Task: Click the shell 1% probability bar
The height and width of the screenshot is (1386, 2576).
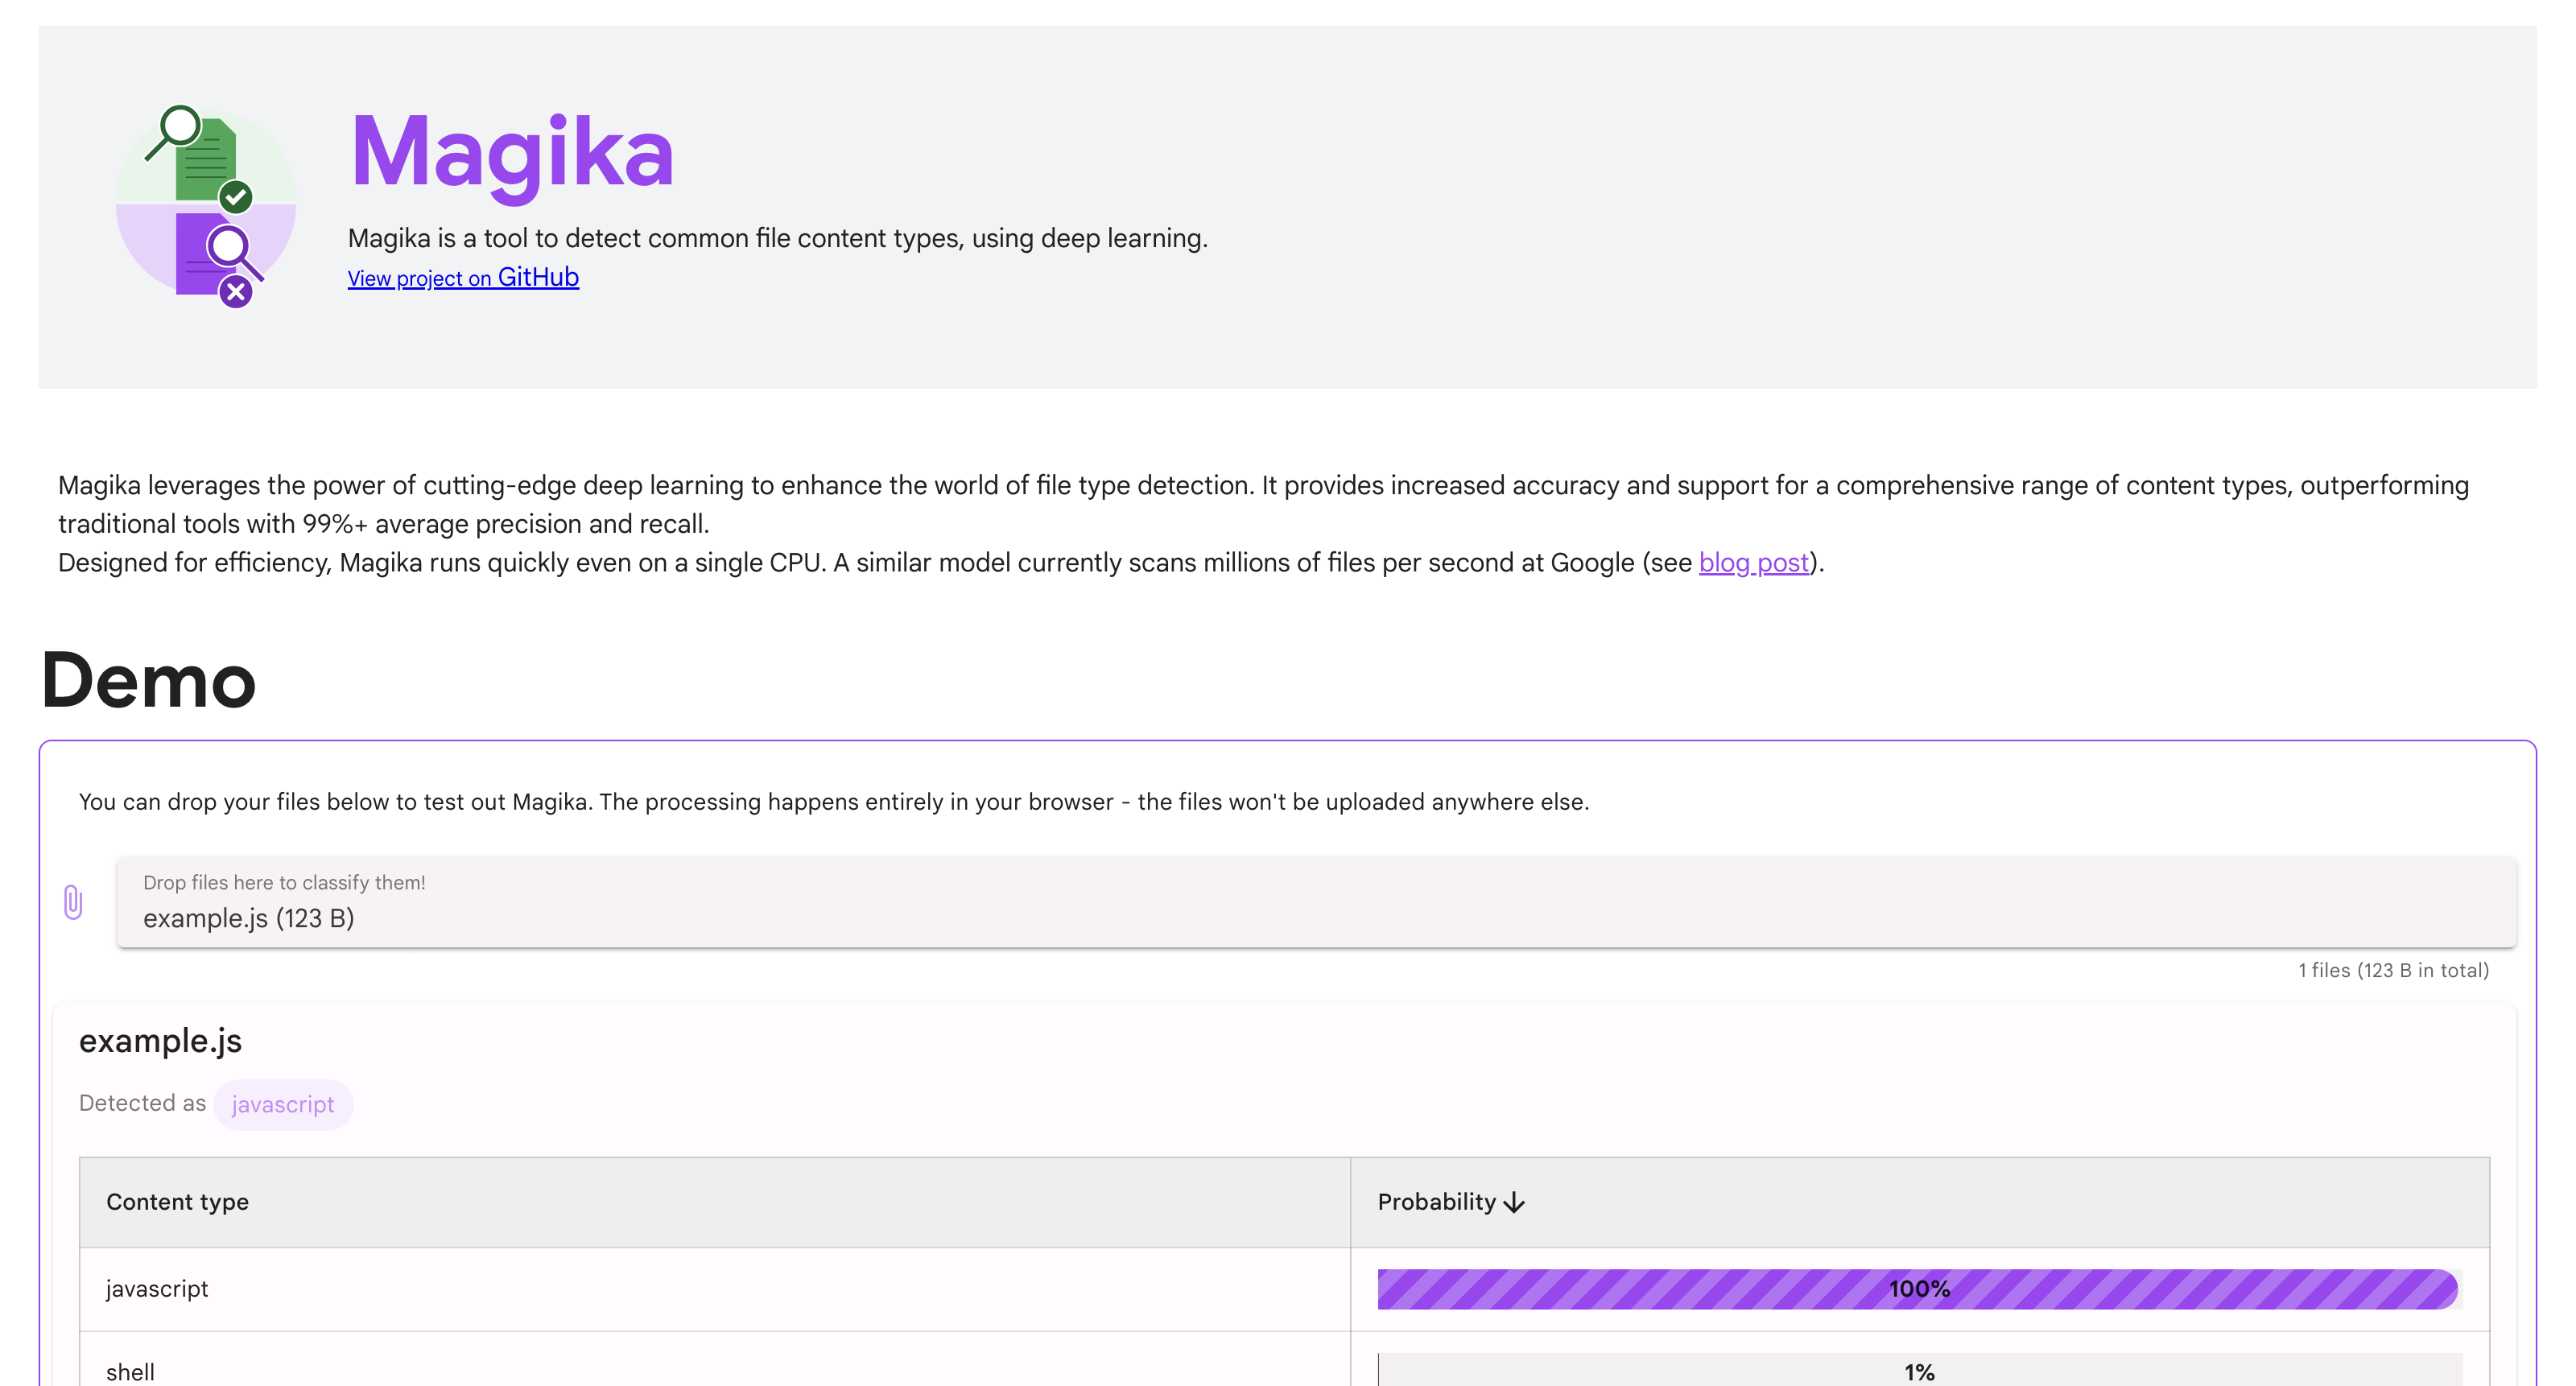Action: click(x=1919, y=1370)
